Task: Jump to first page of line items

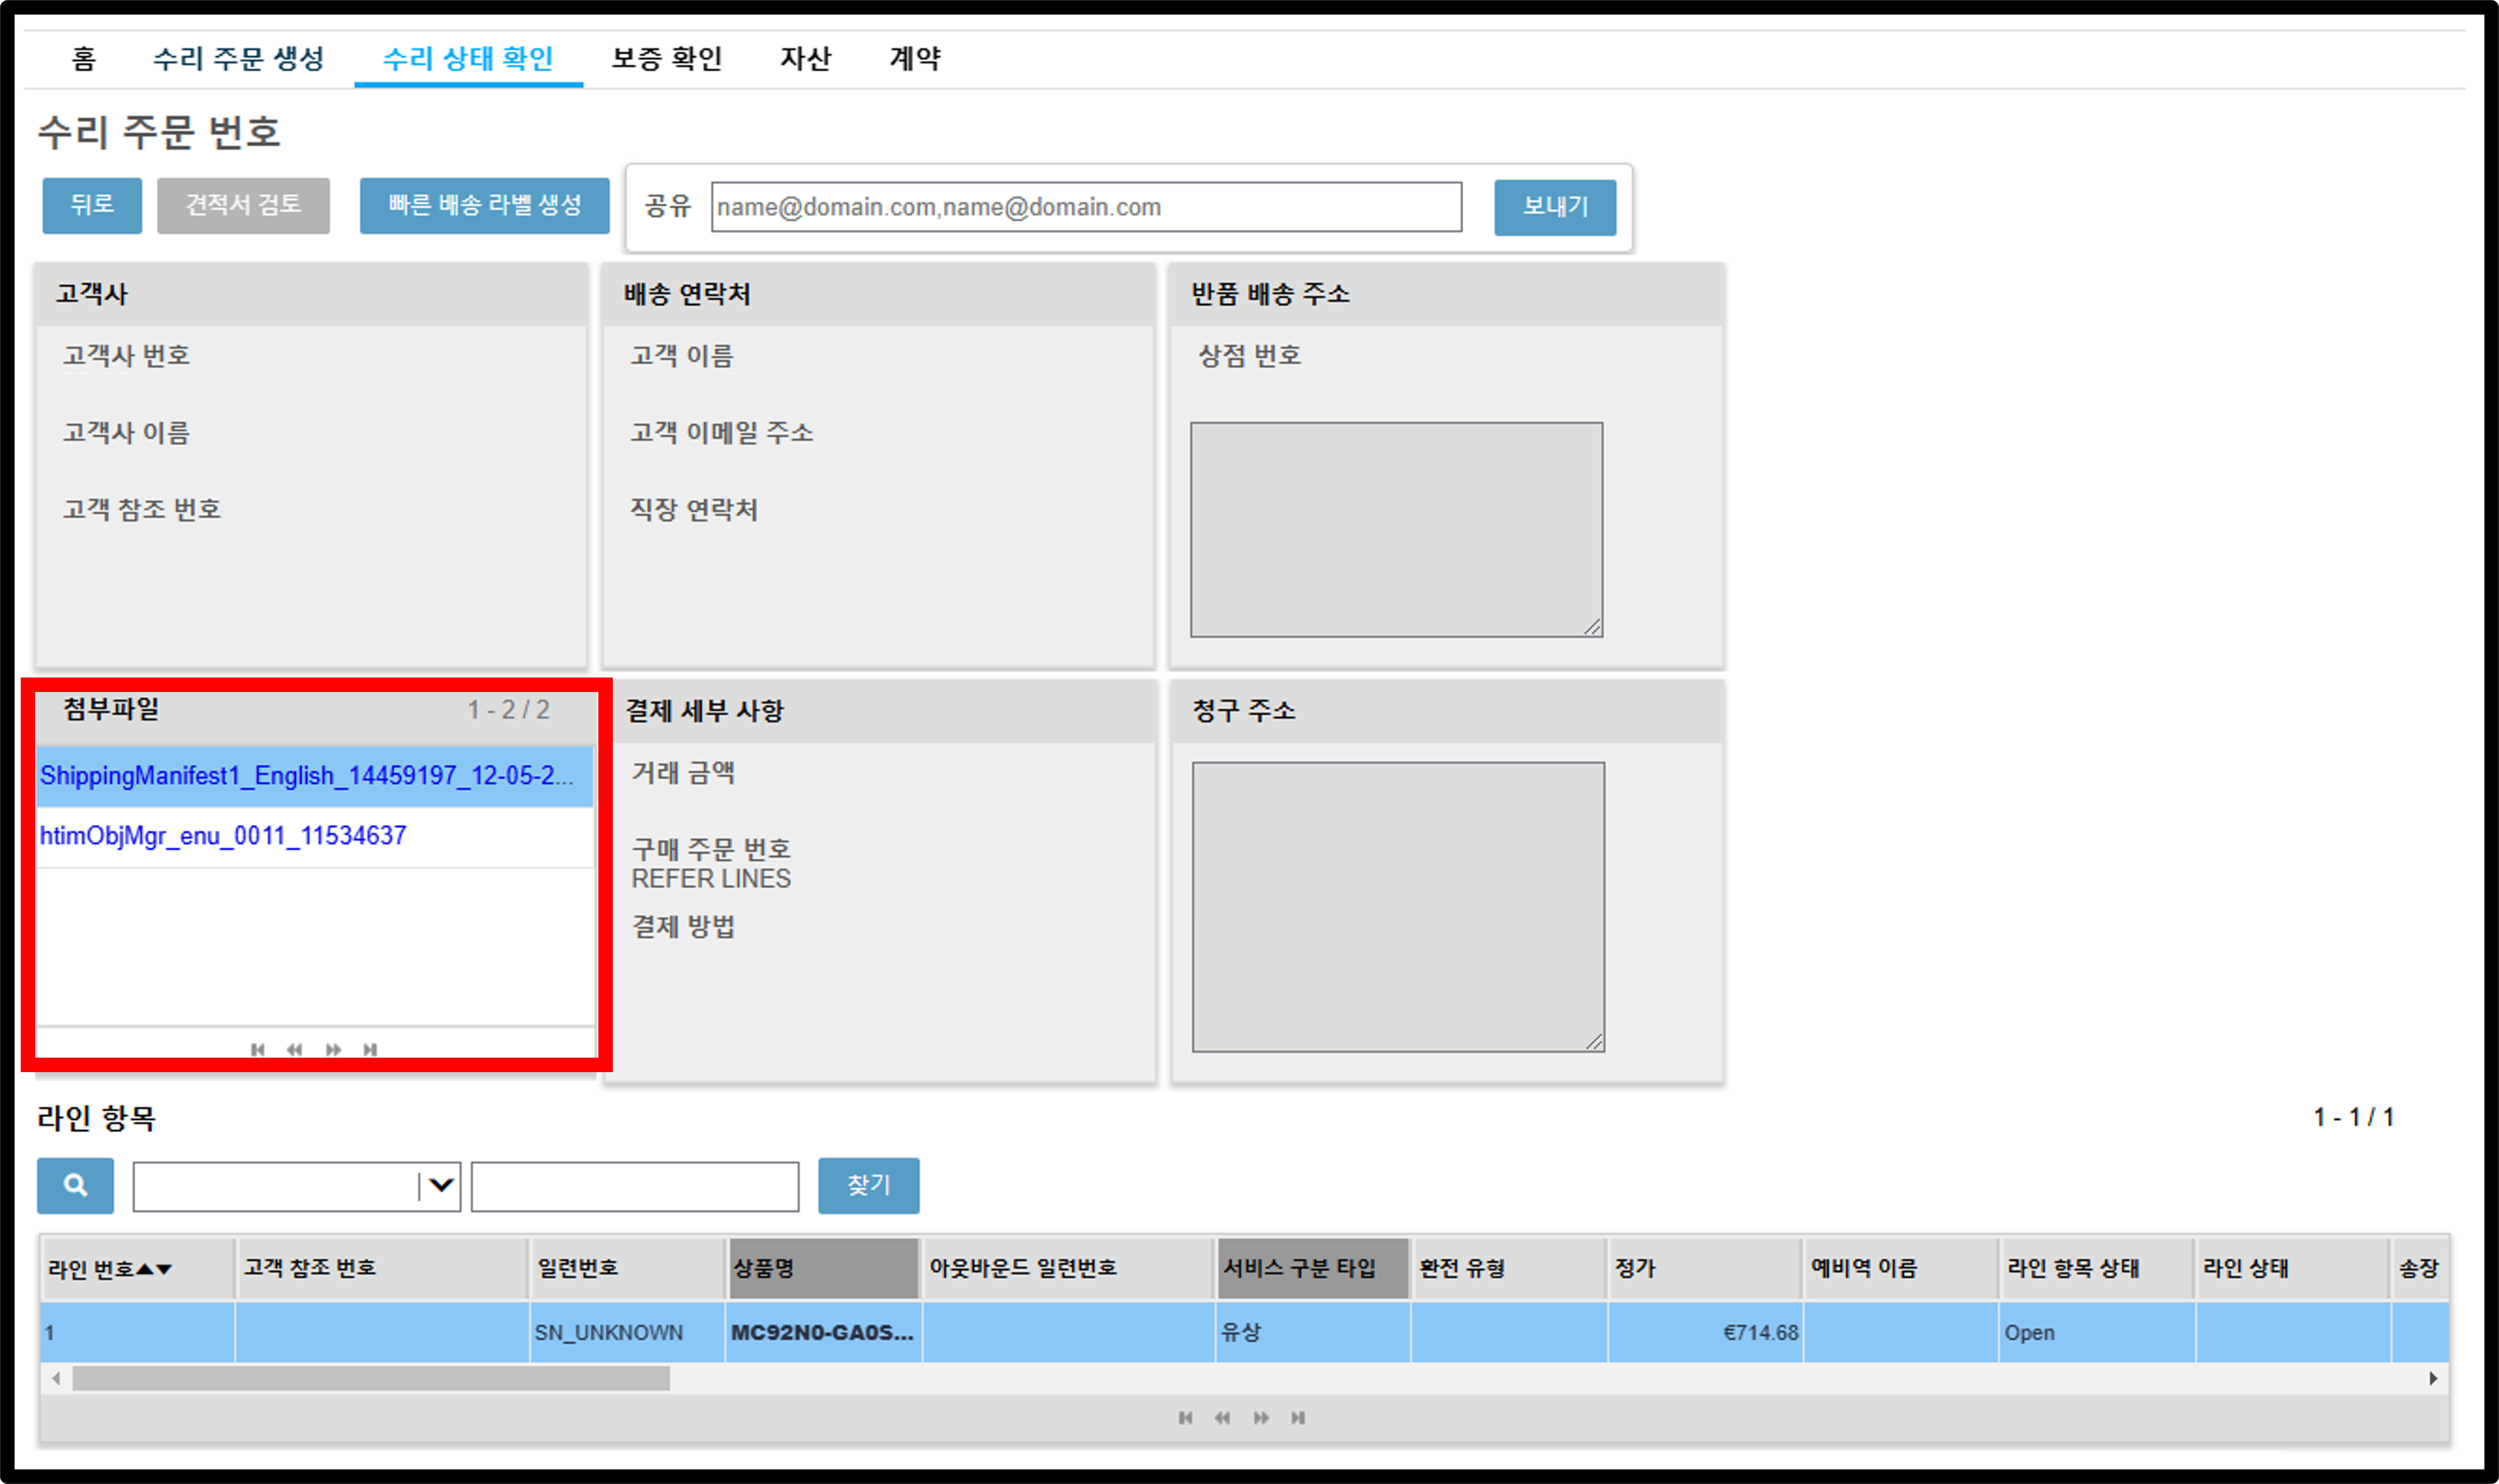Action: point(1185,1418)
